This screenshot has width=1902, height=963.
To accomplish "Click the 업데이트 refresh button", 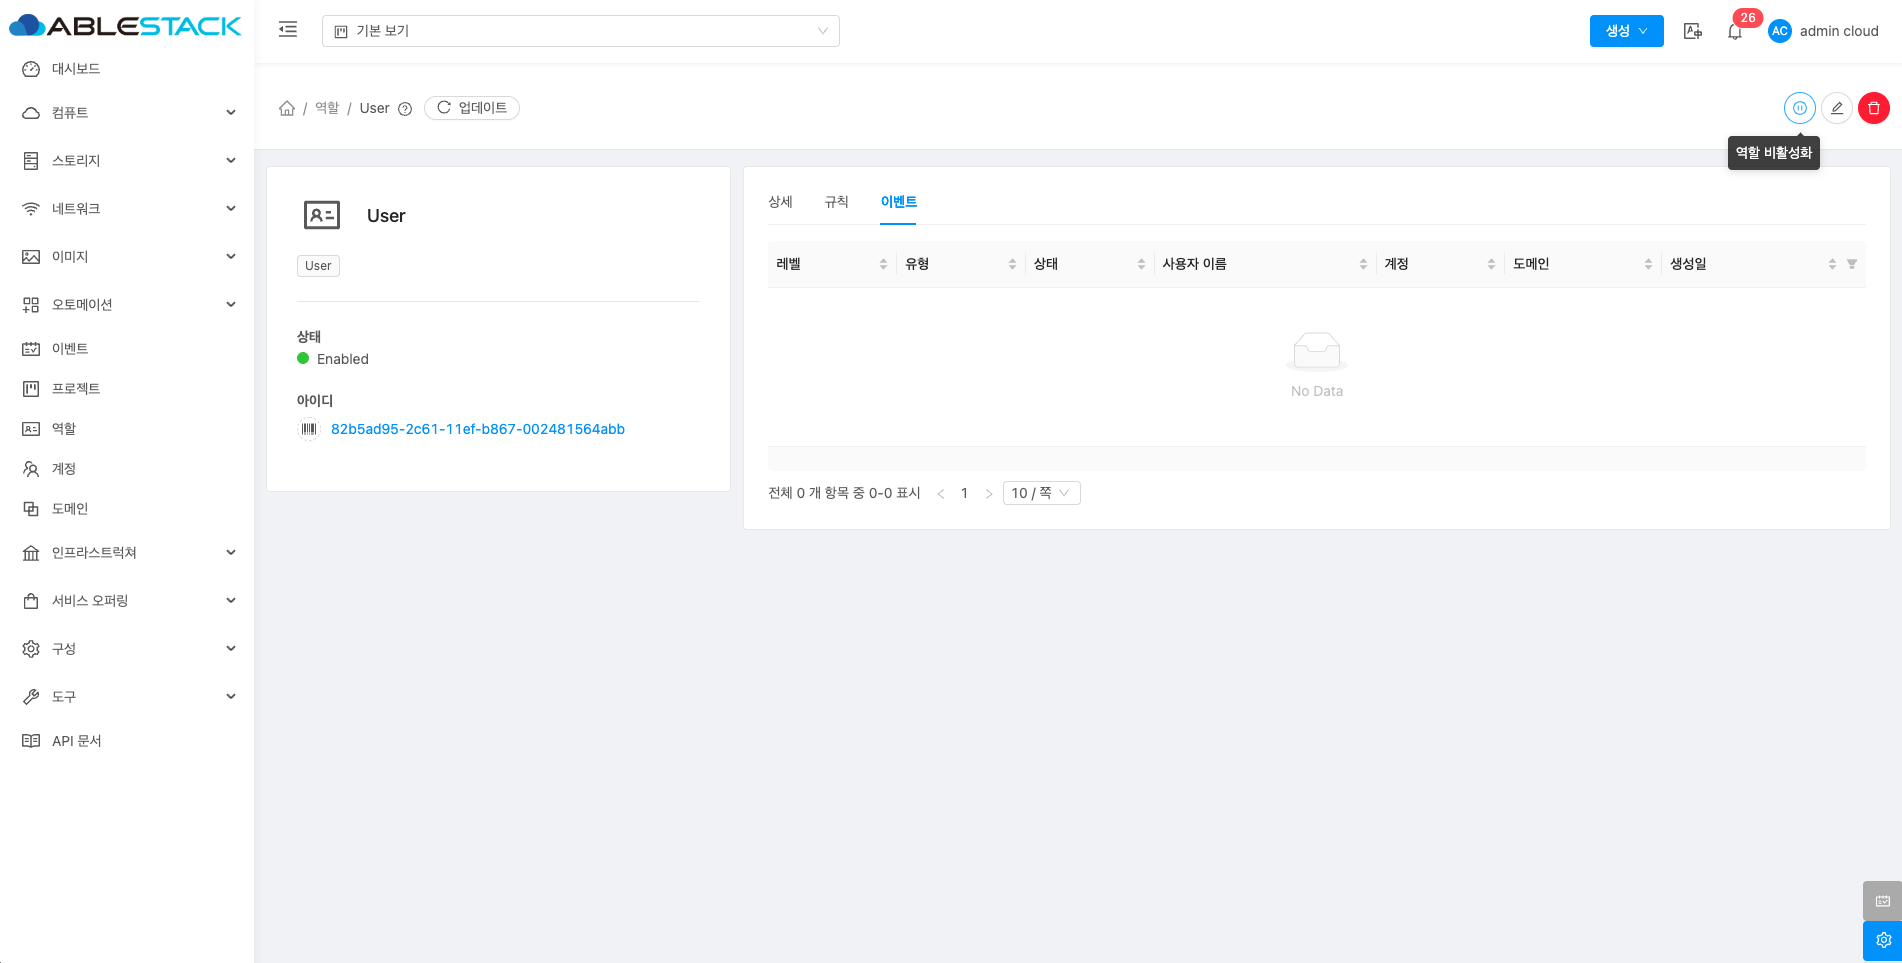I will [472, 108].
